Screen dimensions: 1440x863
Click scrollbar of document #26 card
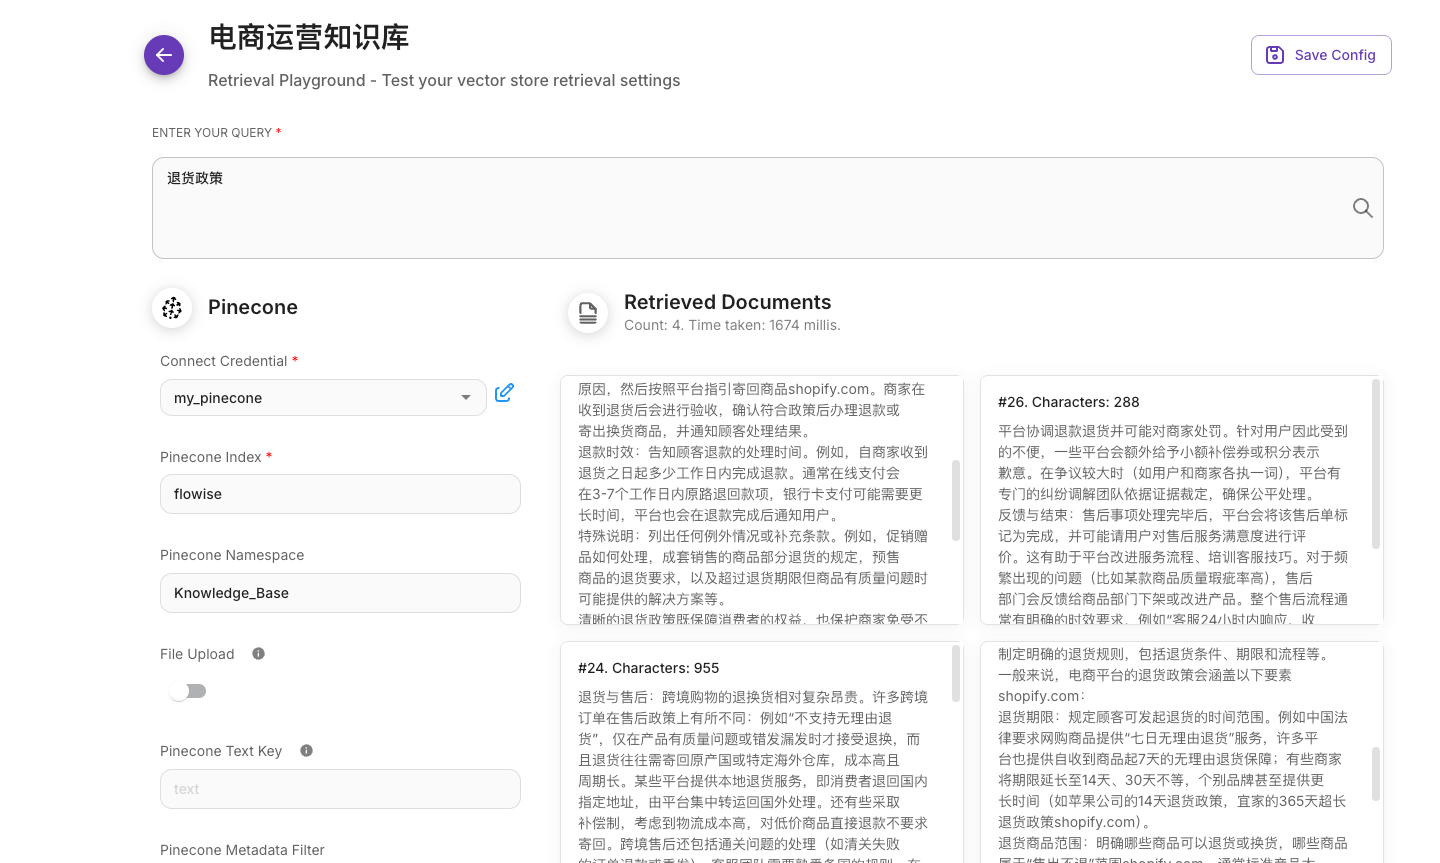pos(1376,464)
